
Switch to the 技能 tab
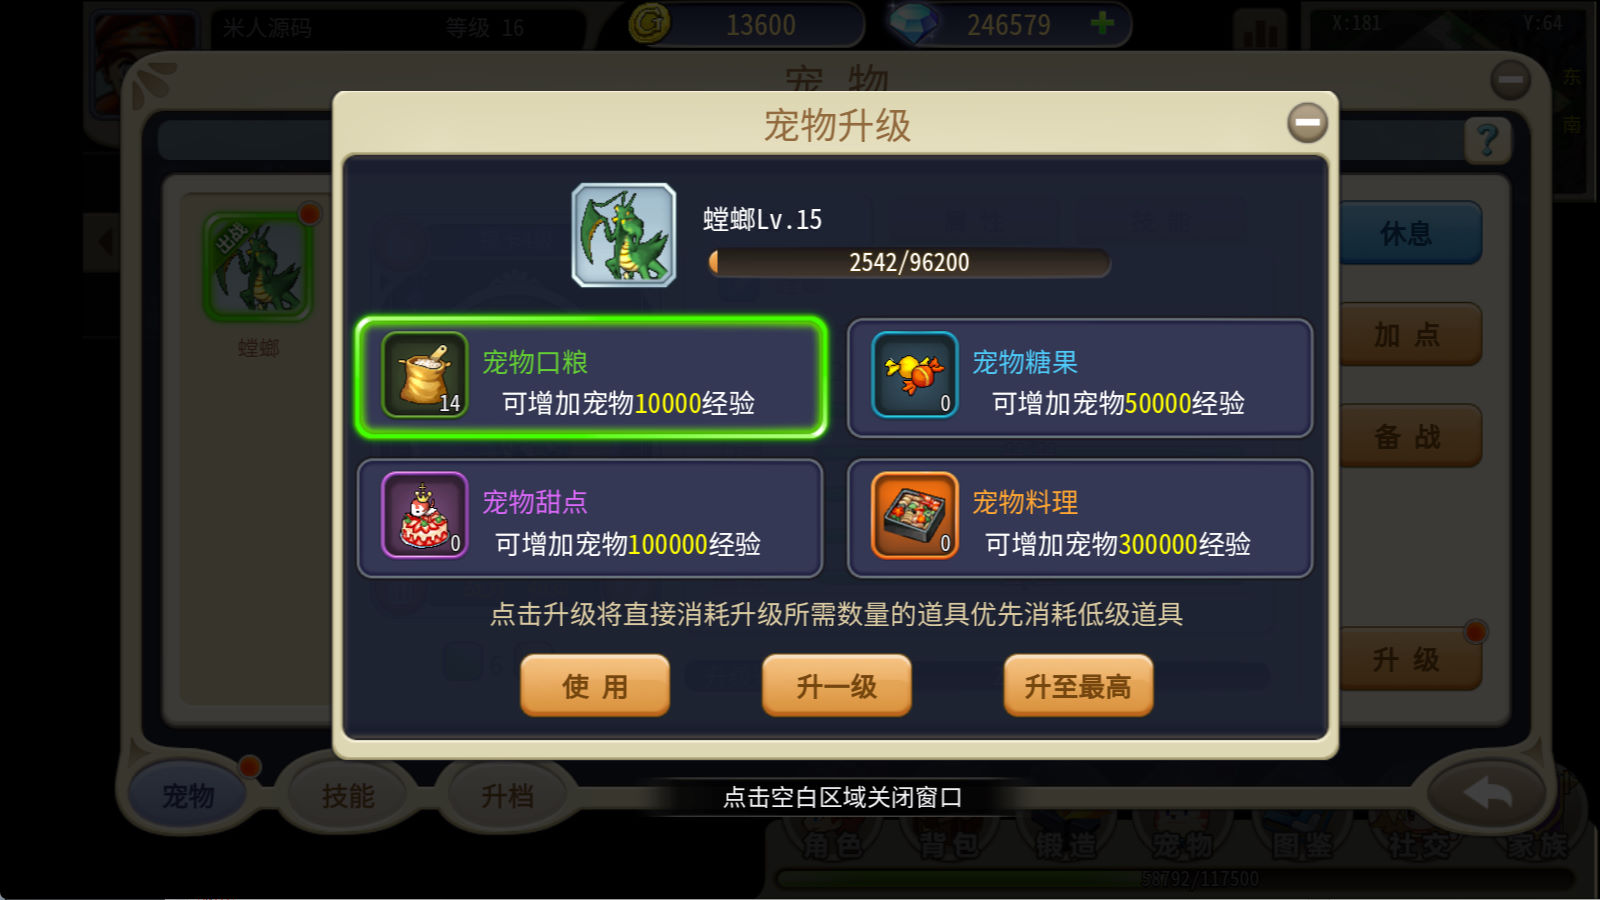click(347, 796)
